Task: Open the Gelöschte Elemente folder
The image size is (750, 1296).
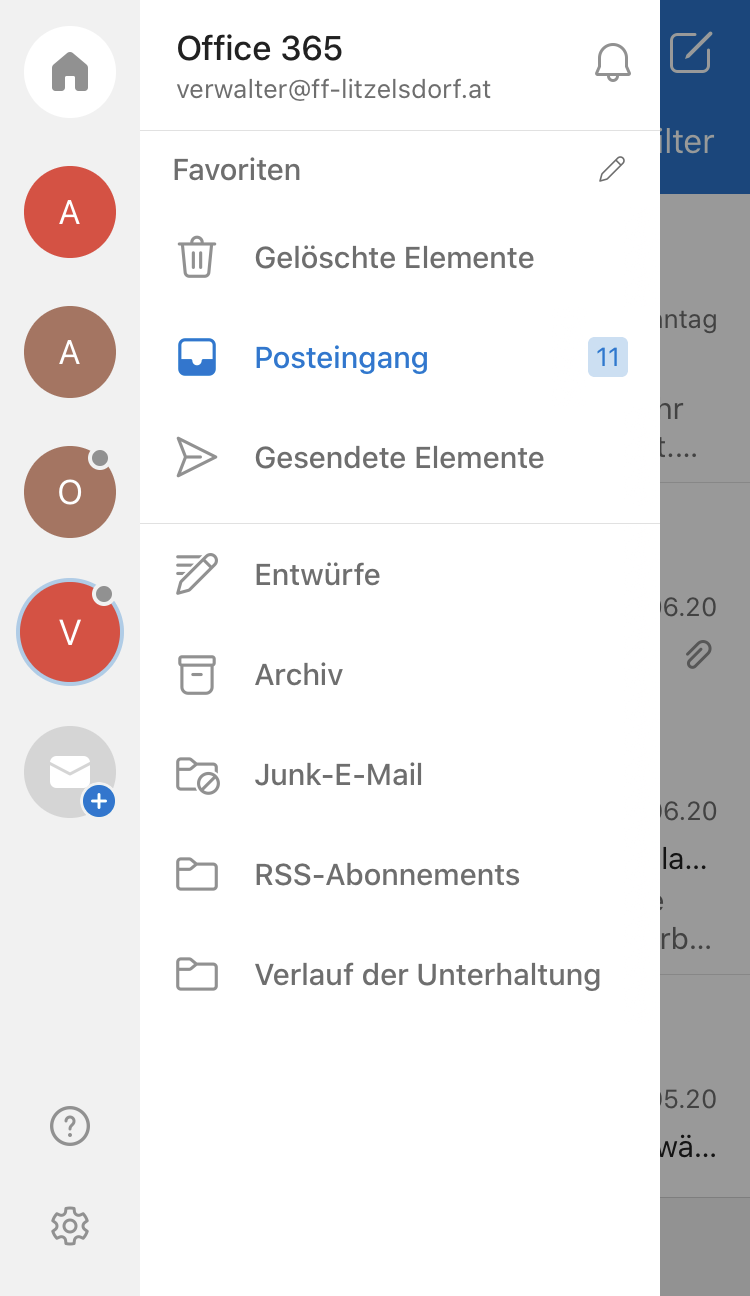Action: tap(400, 257)
